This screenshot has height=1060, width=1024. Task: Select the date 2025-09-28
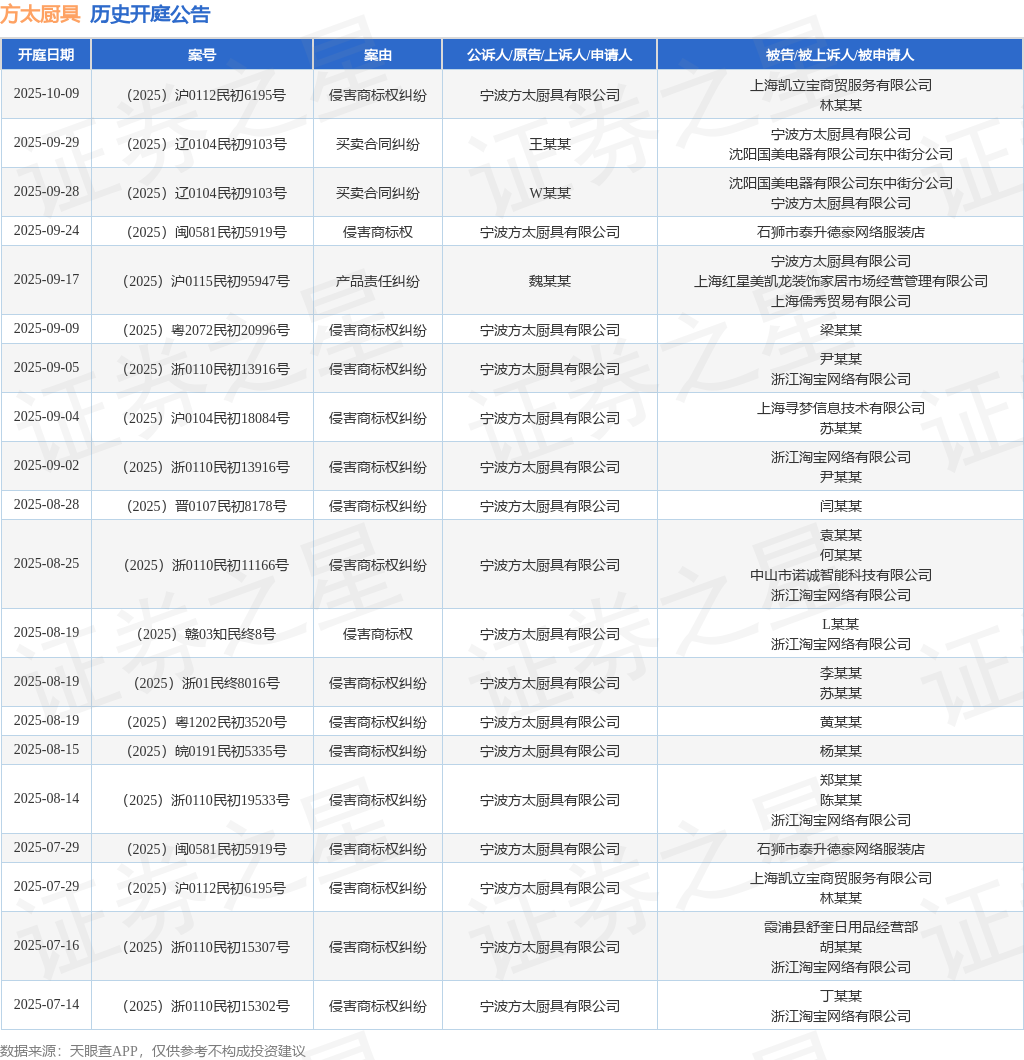46,192
